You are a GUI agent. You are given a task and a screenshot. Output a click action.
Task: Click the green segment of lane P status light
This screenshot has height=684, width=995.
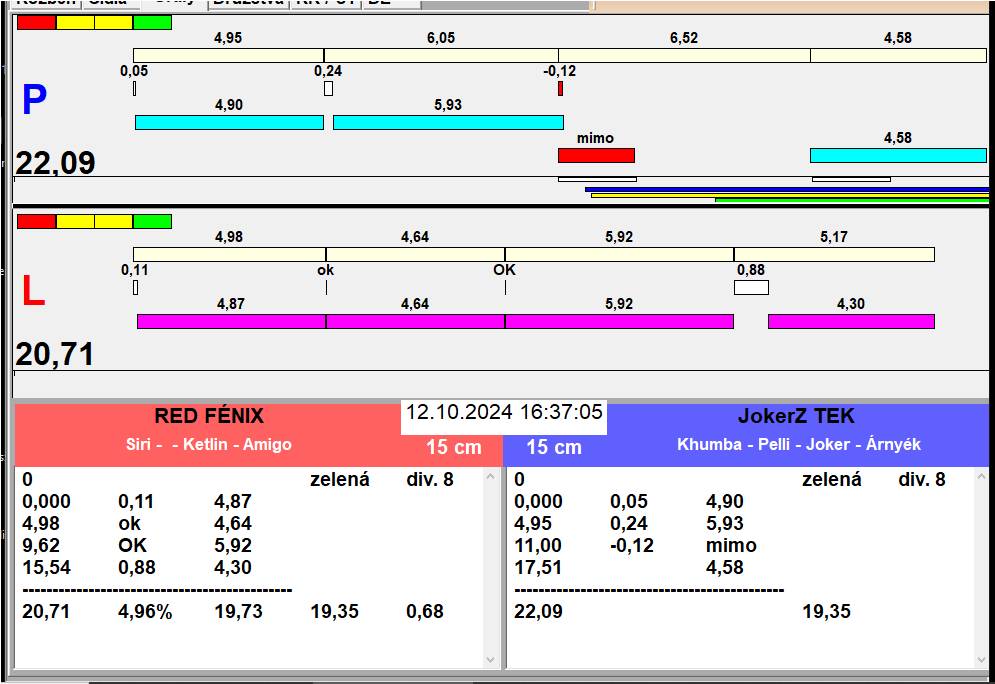(x=152, y=22)
